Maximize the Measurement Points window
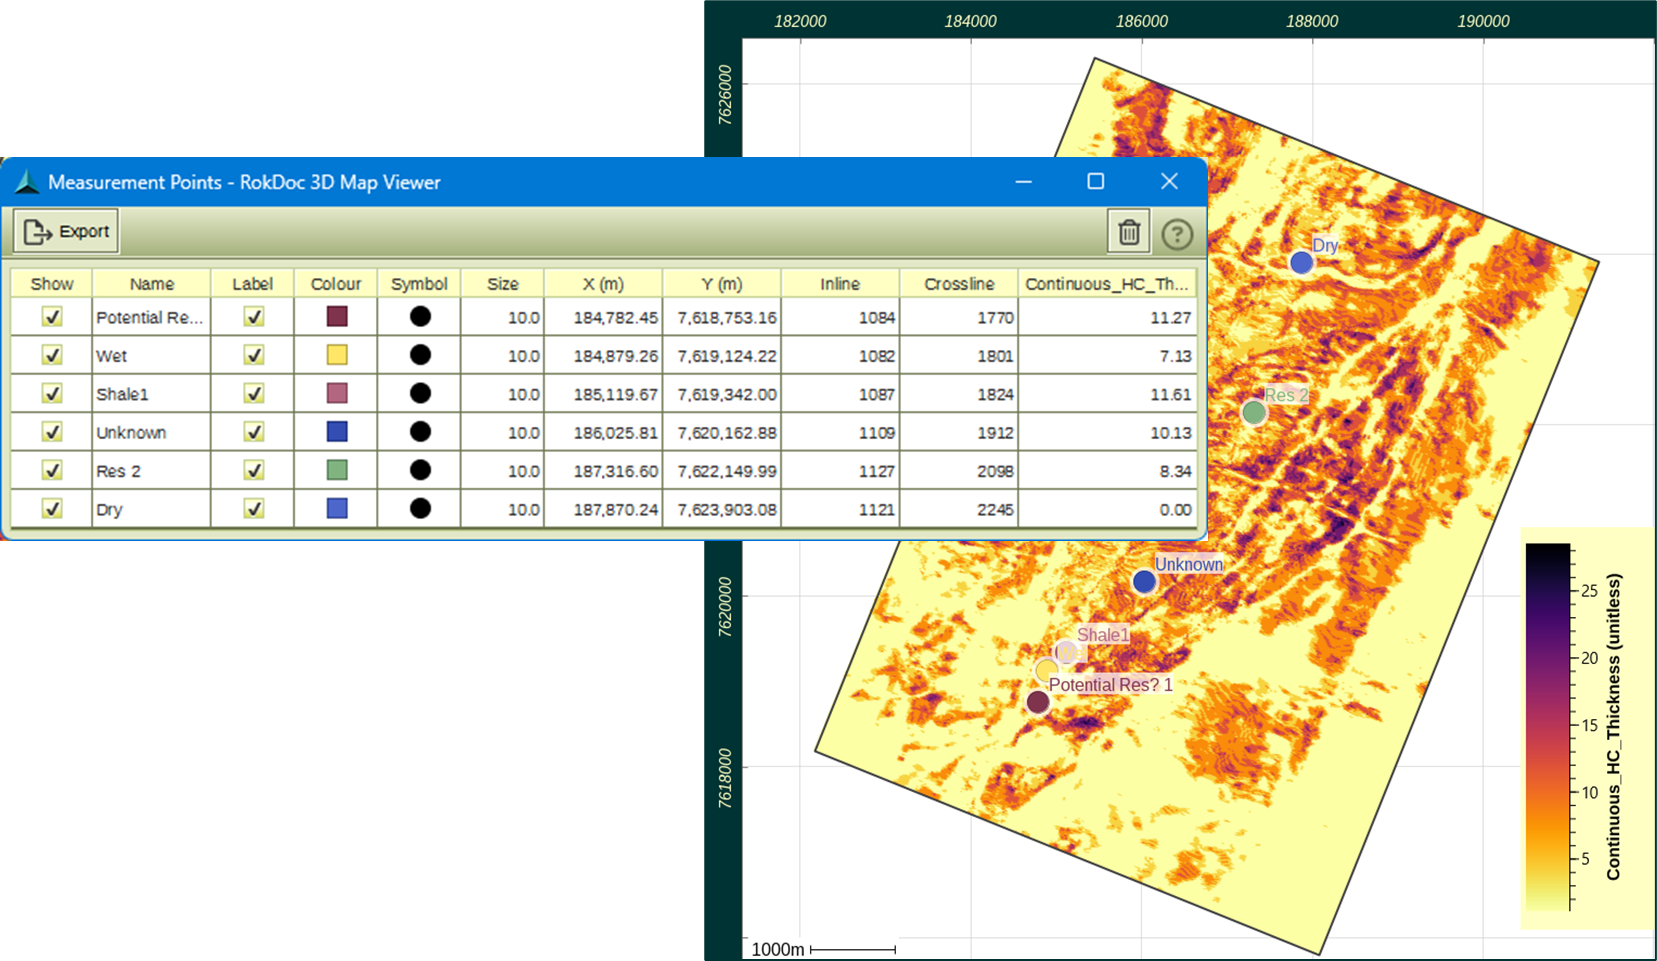The height and width of the screenshot is (961, 1657). pos(1096,181)
